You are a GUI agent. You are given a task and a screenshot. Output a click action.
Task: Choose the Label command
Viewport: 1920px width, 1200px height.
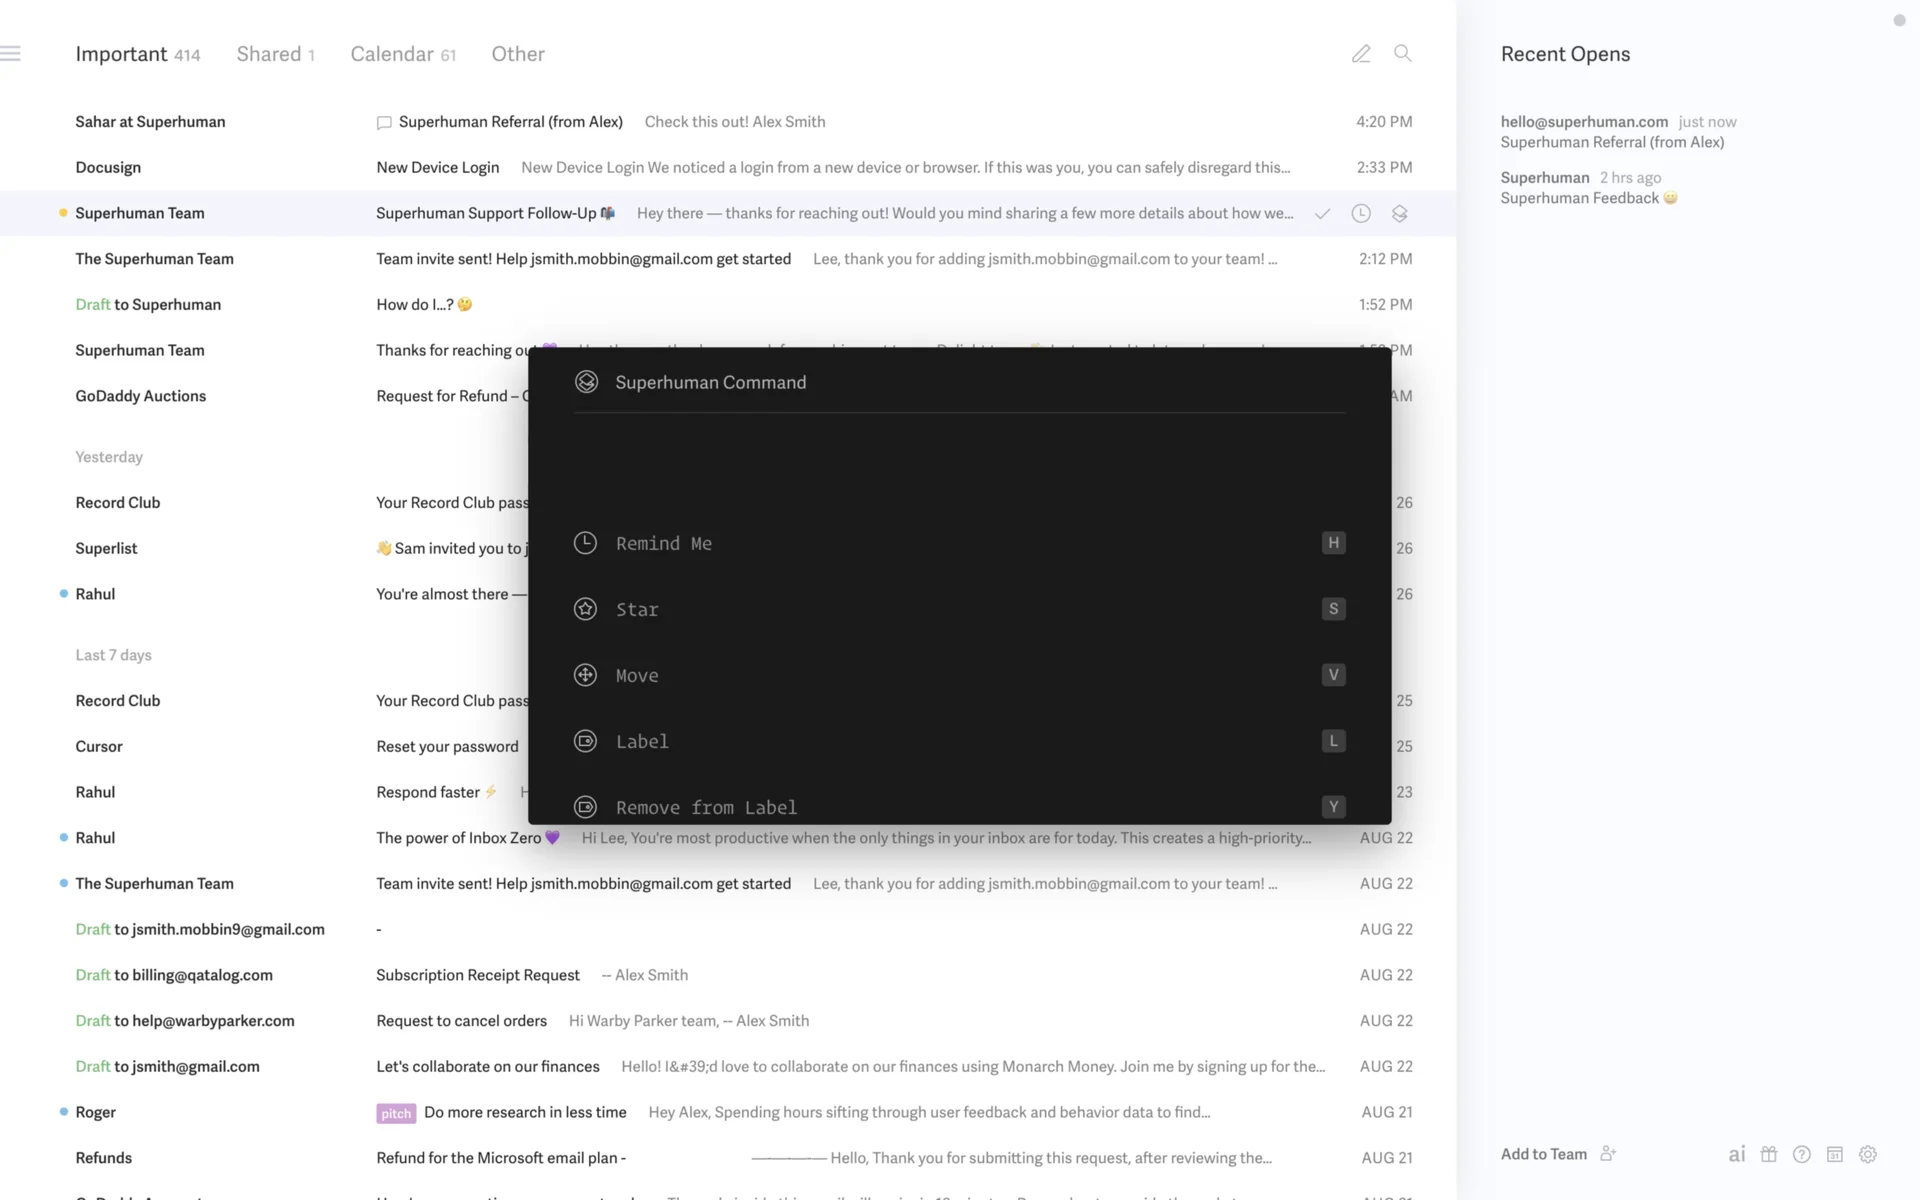(x=642, y=741)
